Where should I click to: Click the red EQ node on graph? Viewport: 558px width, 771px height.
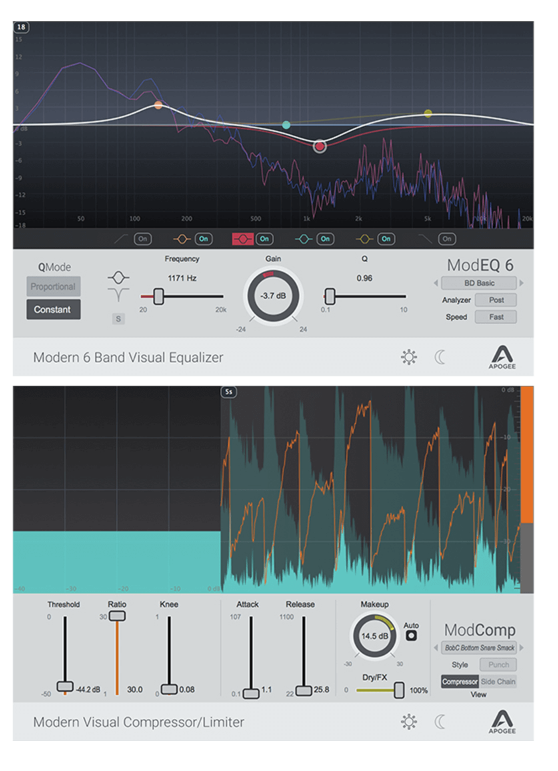coord(320,146)
